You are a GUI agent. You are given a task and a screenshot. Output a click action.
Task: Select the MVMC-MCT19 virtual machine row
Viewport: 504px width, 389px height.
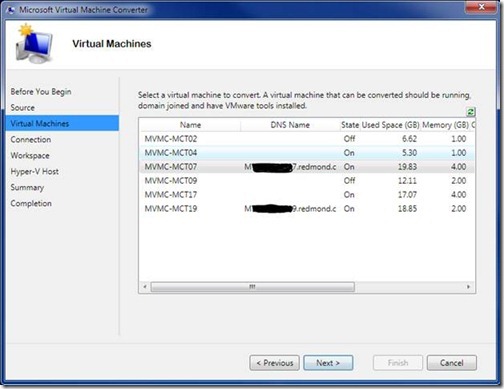tap(307, 209)
